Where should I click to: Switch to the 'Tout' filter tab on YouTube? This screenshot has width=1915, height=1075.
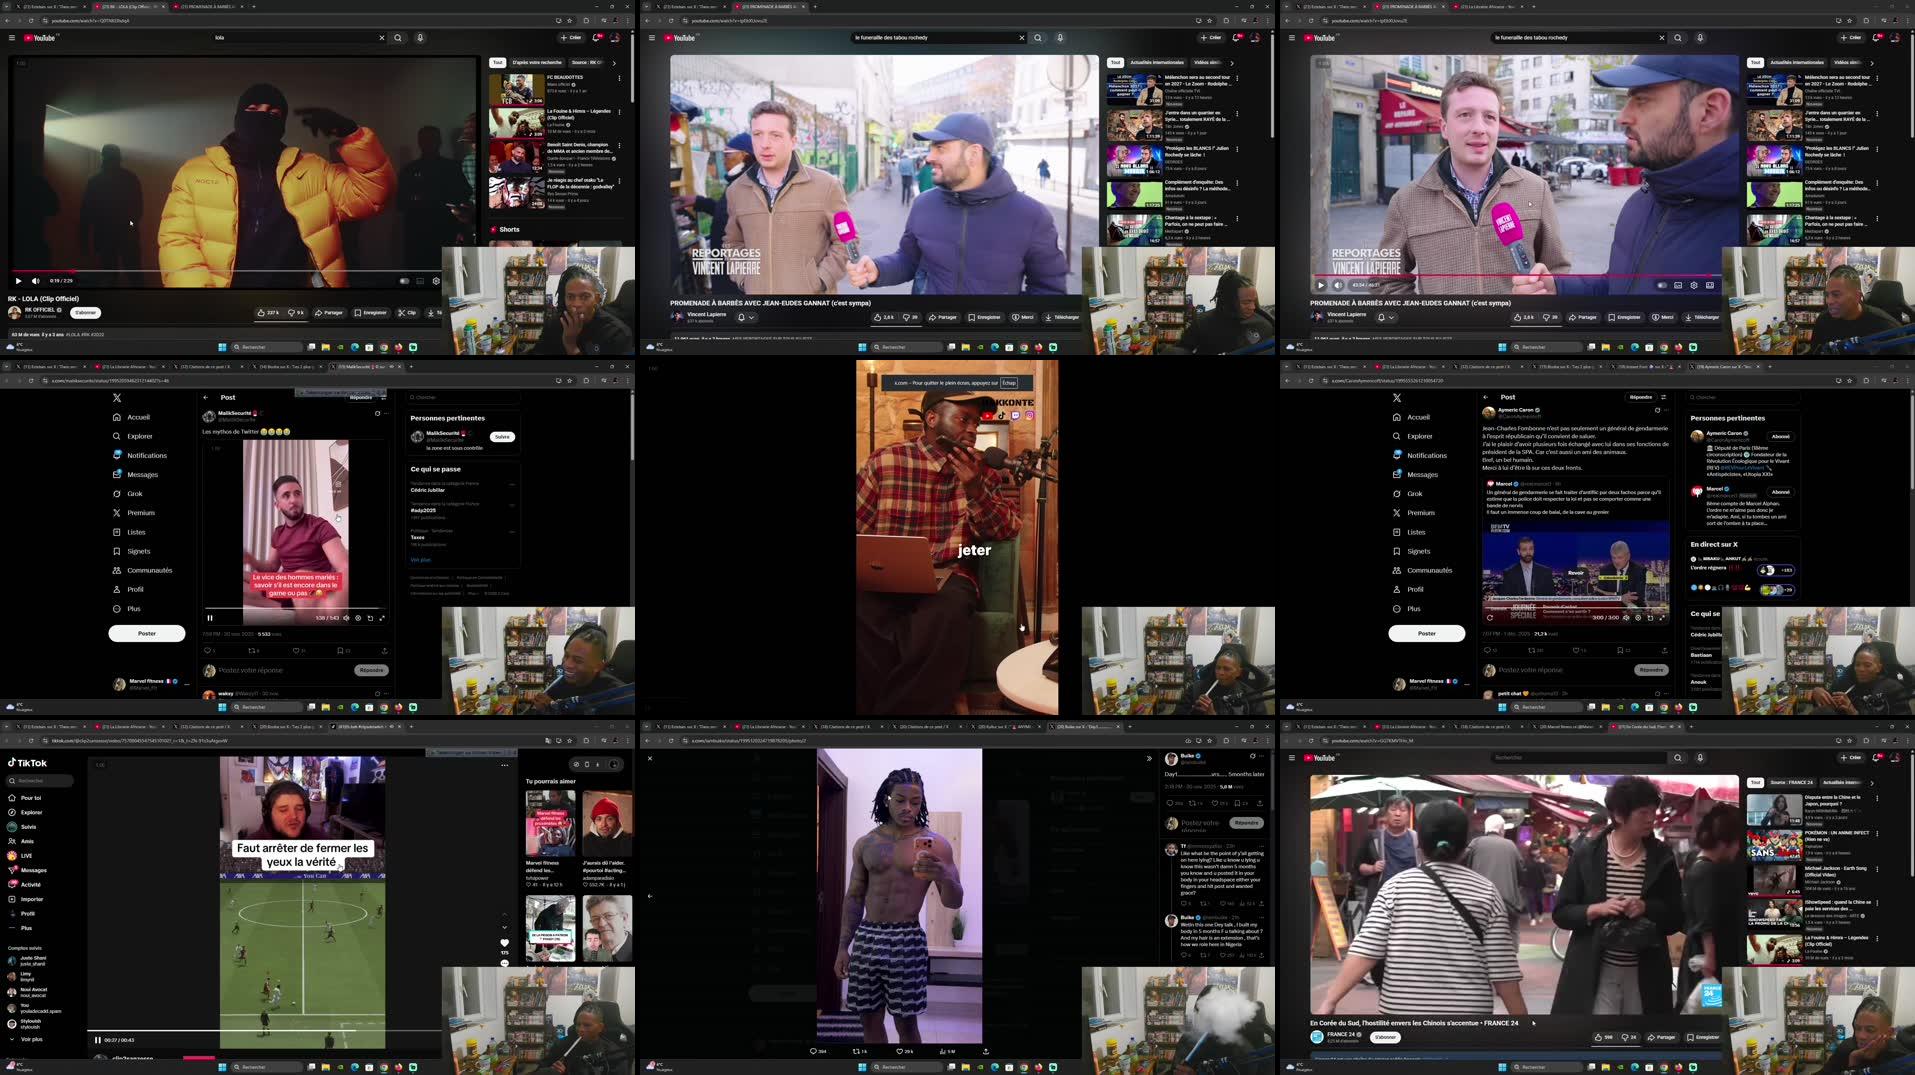(x=1114, y=62)
